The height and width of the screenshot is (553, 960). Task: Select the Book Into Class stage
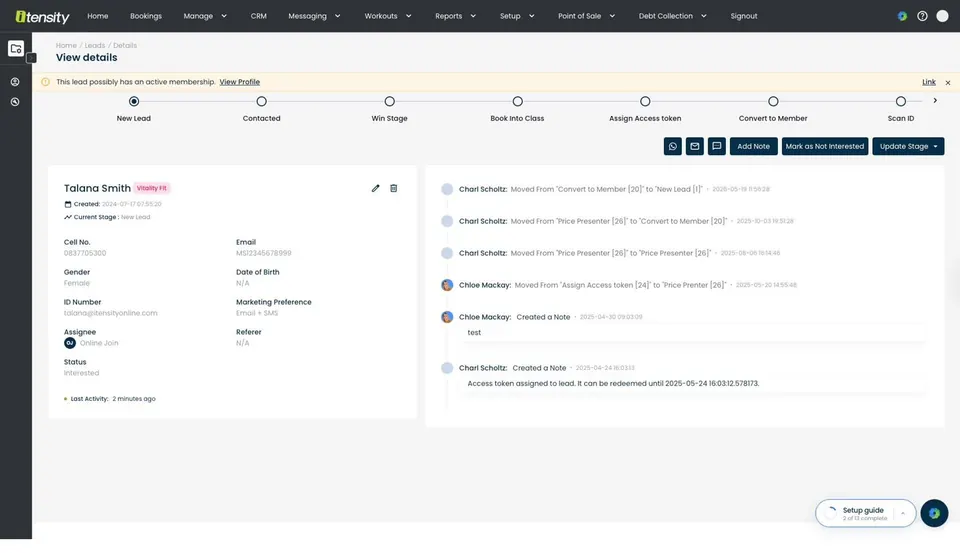(517, 101)
